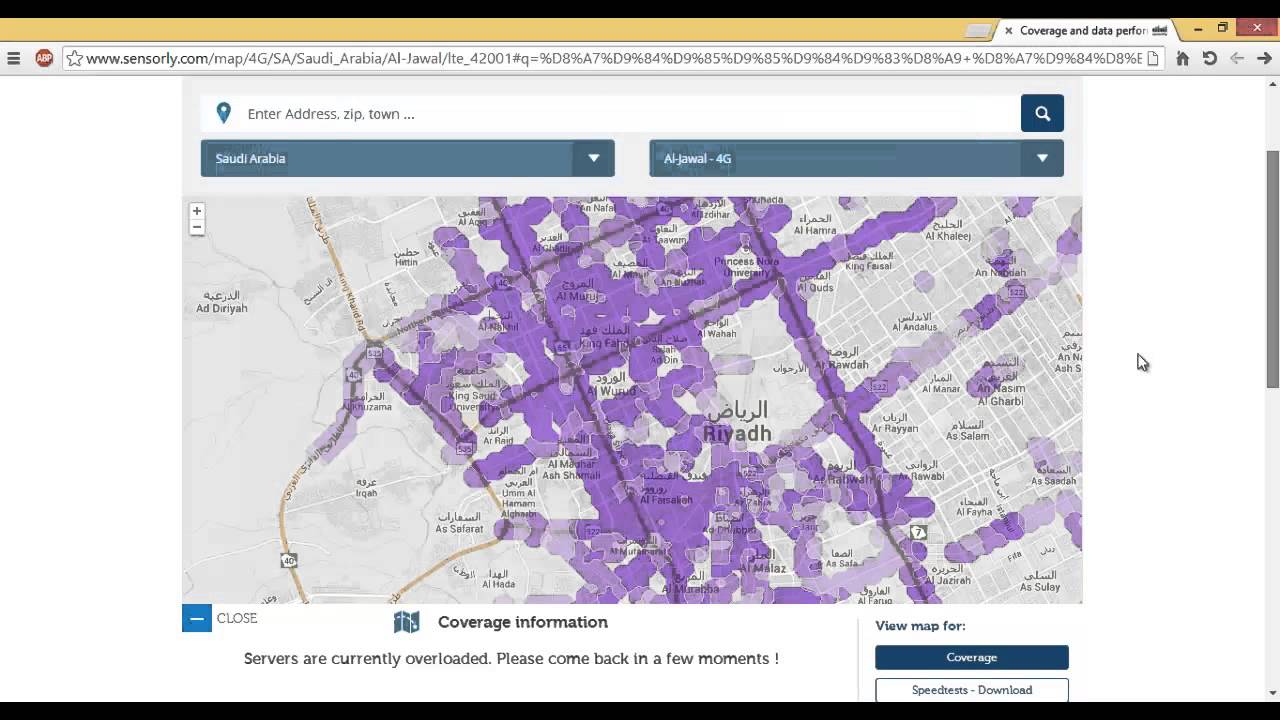Click the search magnifier button
This screenshot has height=720, width=1280.
[1042, 113]
